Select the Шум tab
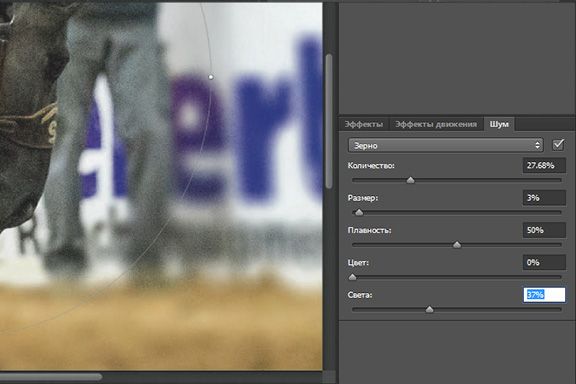The height and width of the screenshot is (384, 576). (x=499, y=124)
